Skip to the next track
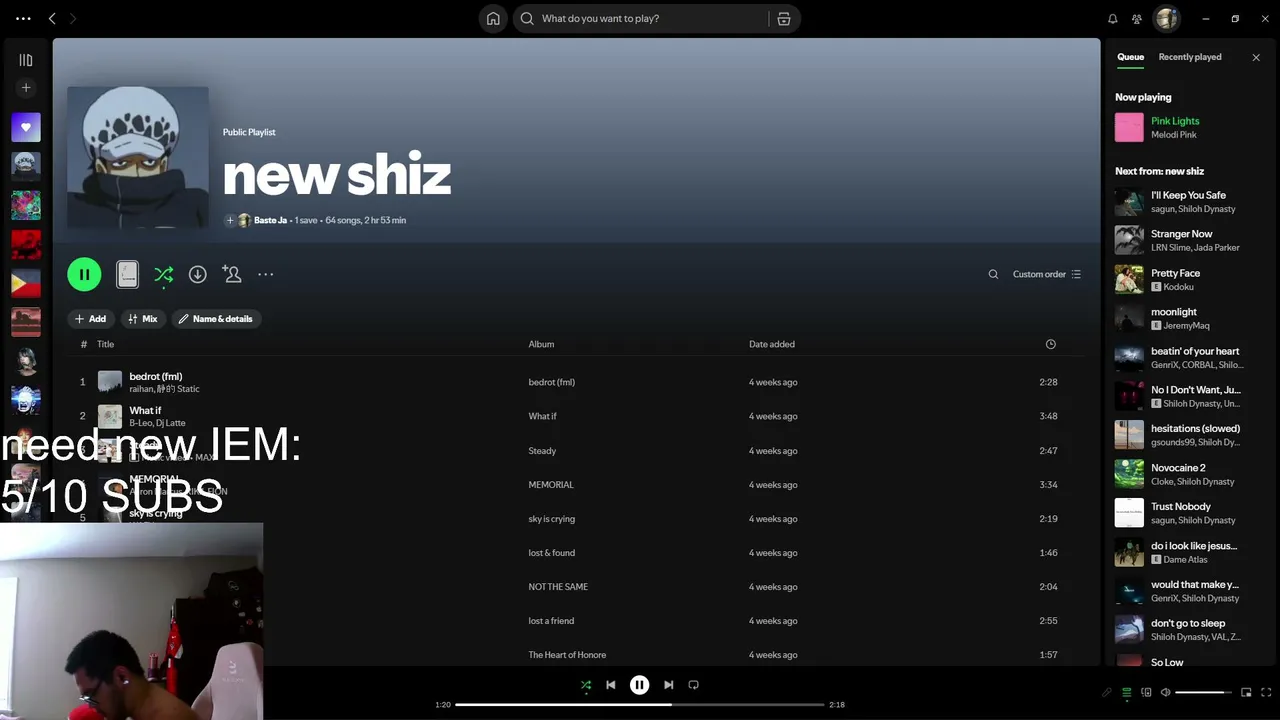Viewport: 1280px width, 720px height. click(668, 685)
